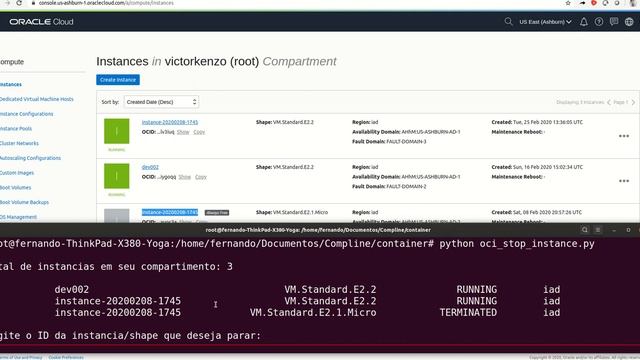Open the help question mark icon
640x360 pixels.
pos(599,22)
